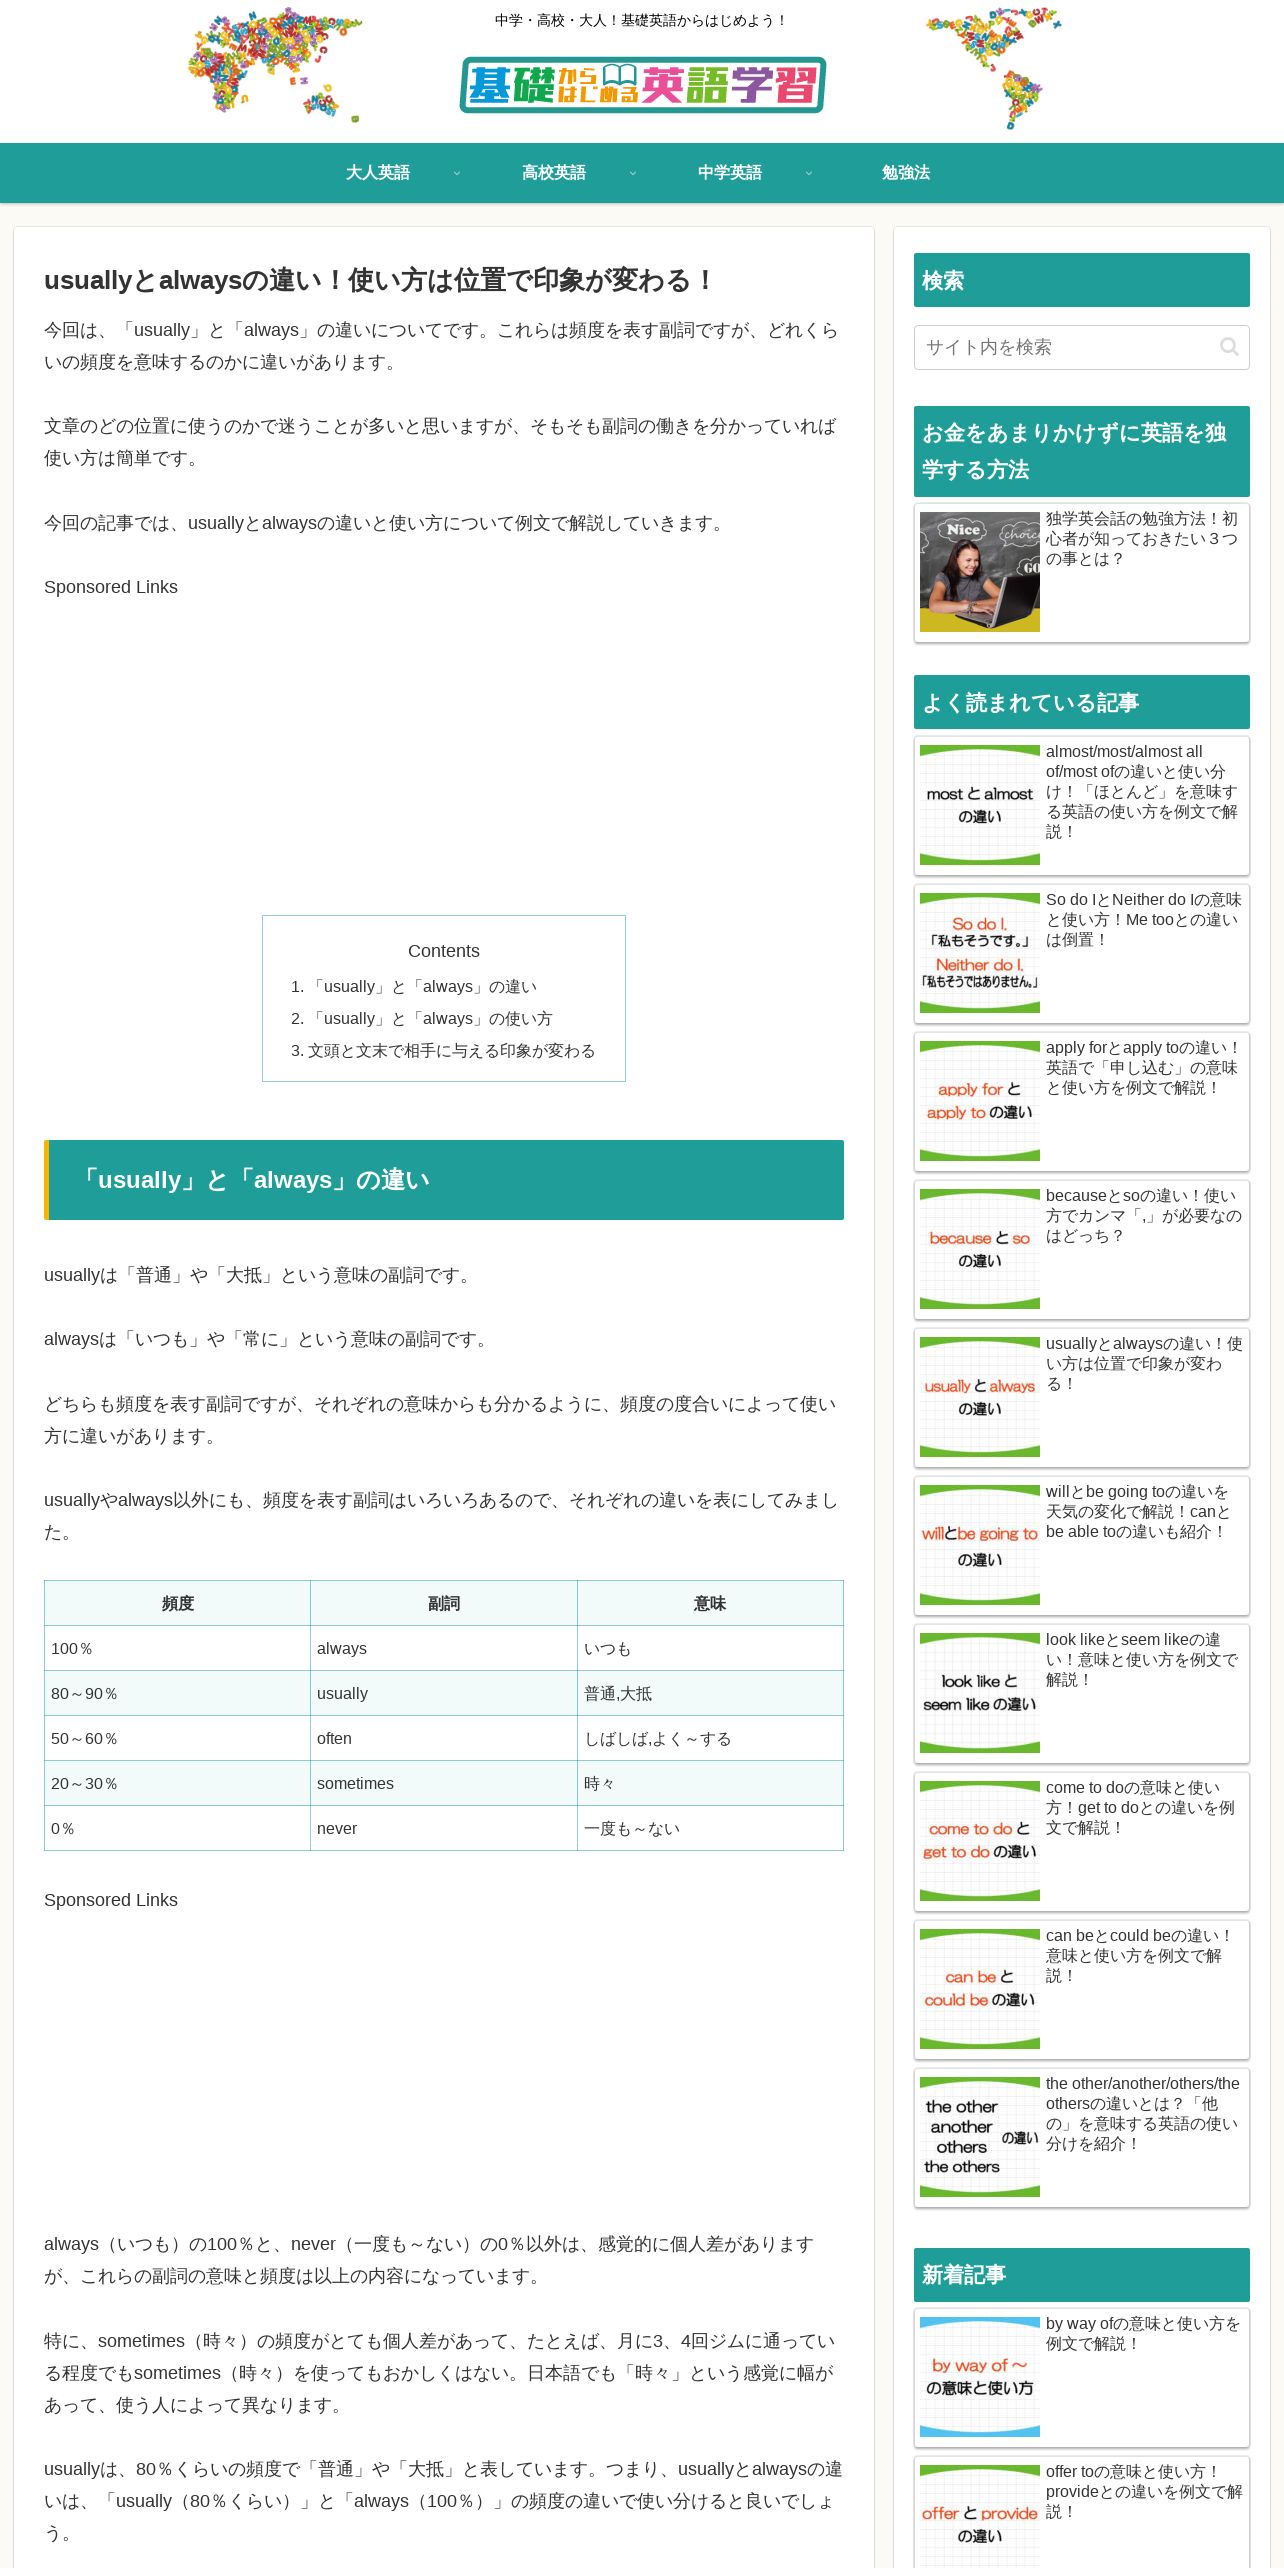1284x2568 pixels.
Task: Click the search magnifier icon
Action: pyautogui.click(x=1229, y=347)
